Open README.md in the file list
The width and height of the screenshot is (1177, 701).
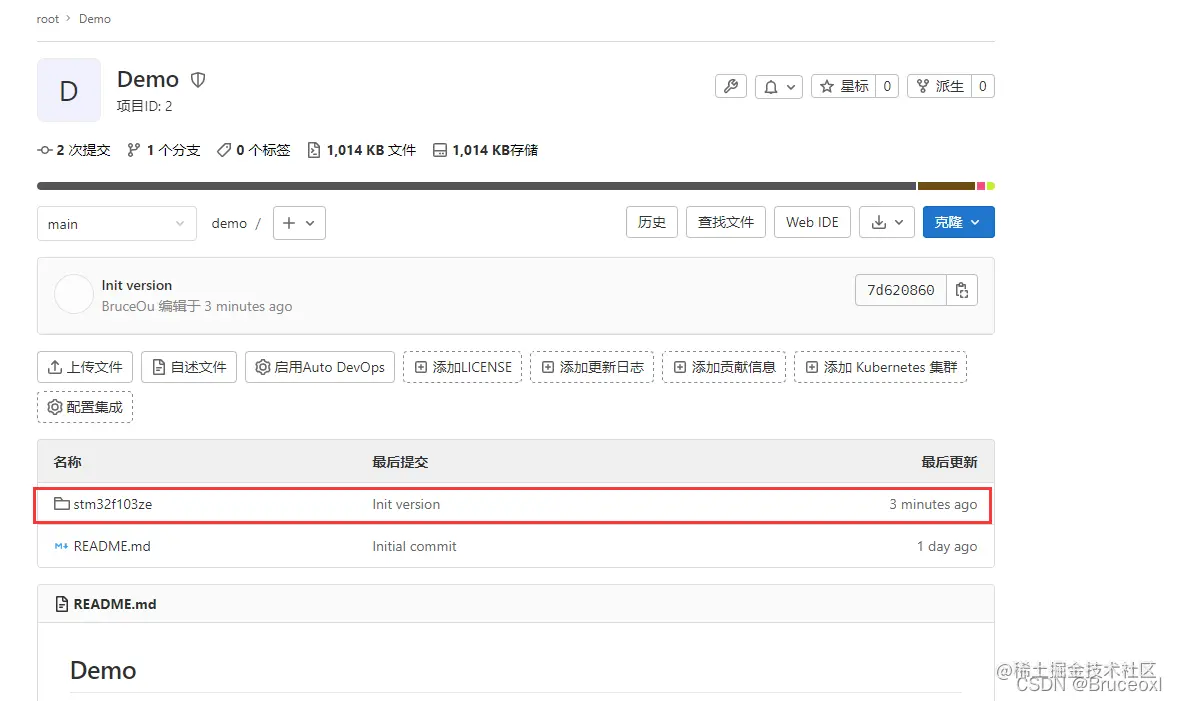(112, 546)
